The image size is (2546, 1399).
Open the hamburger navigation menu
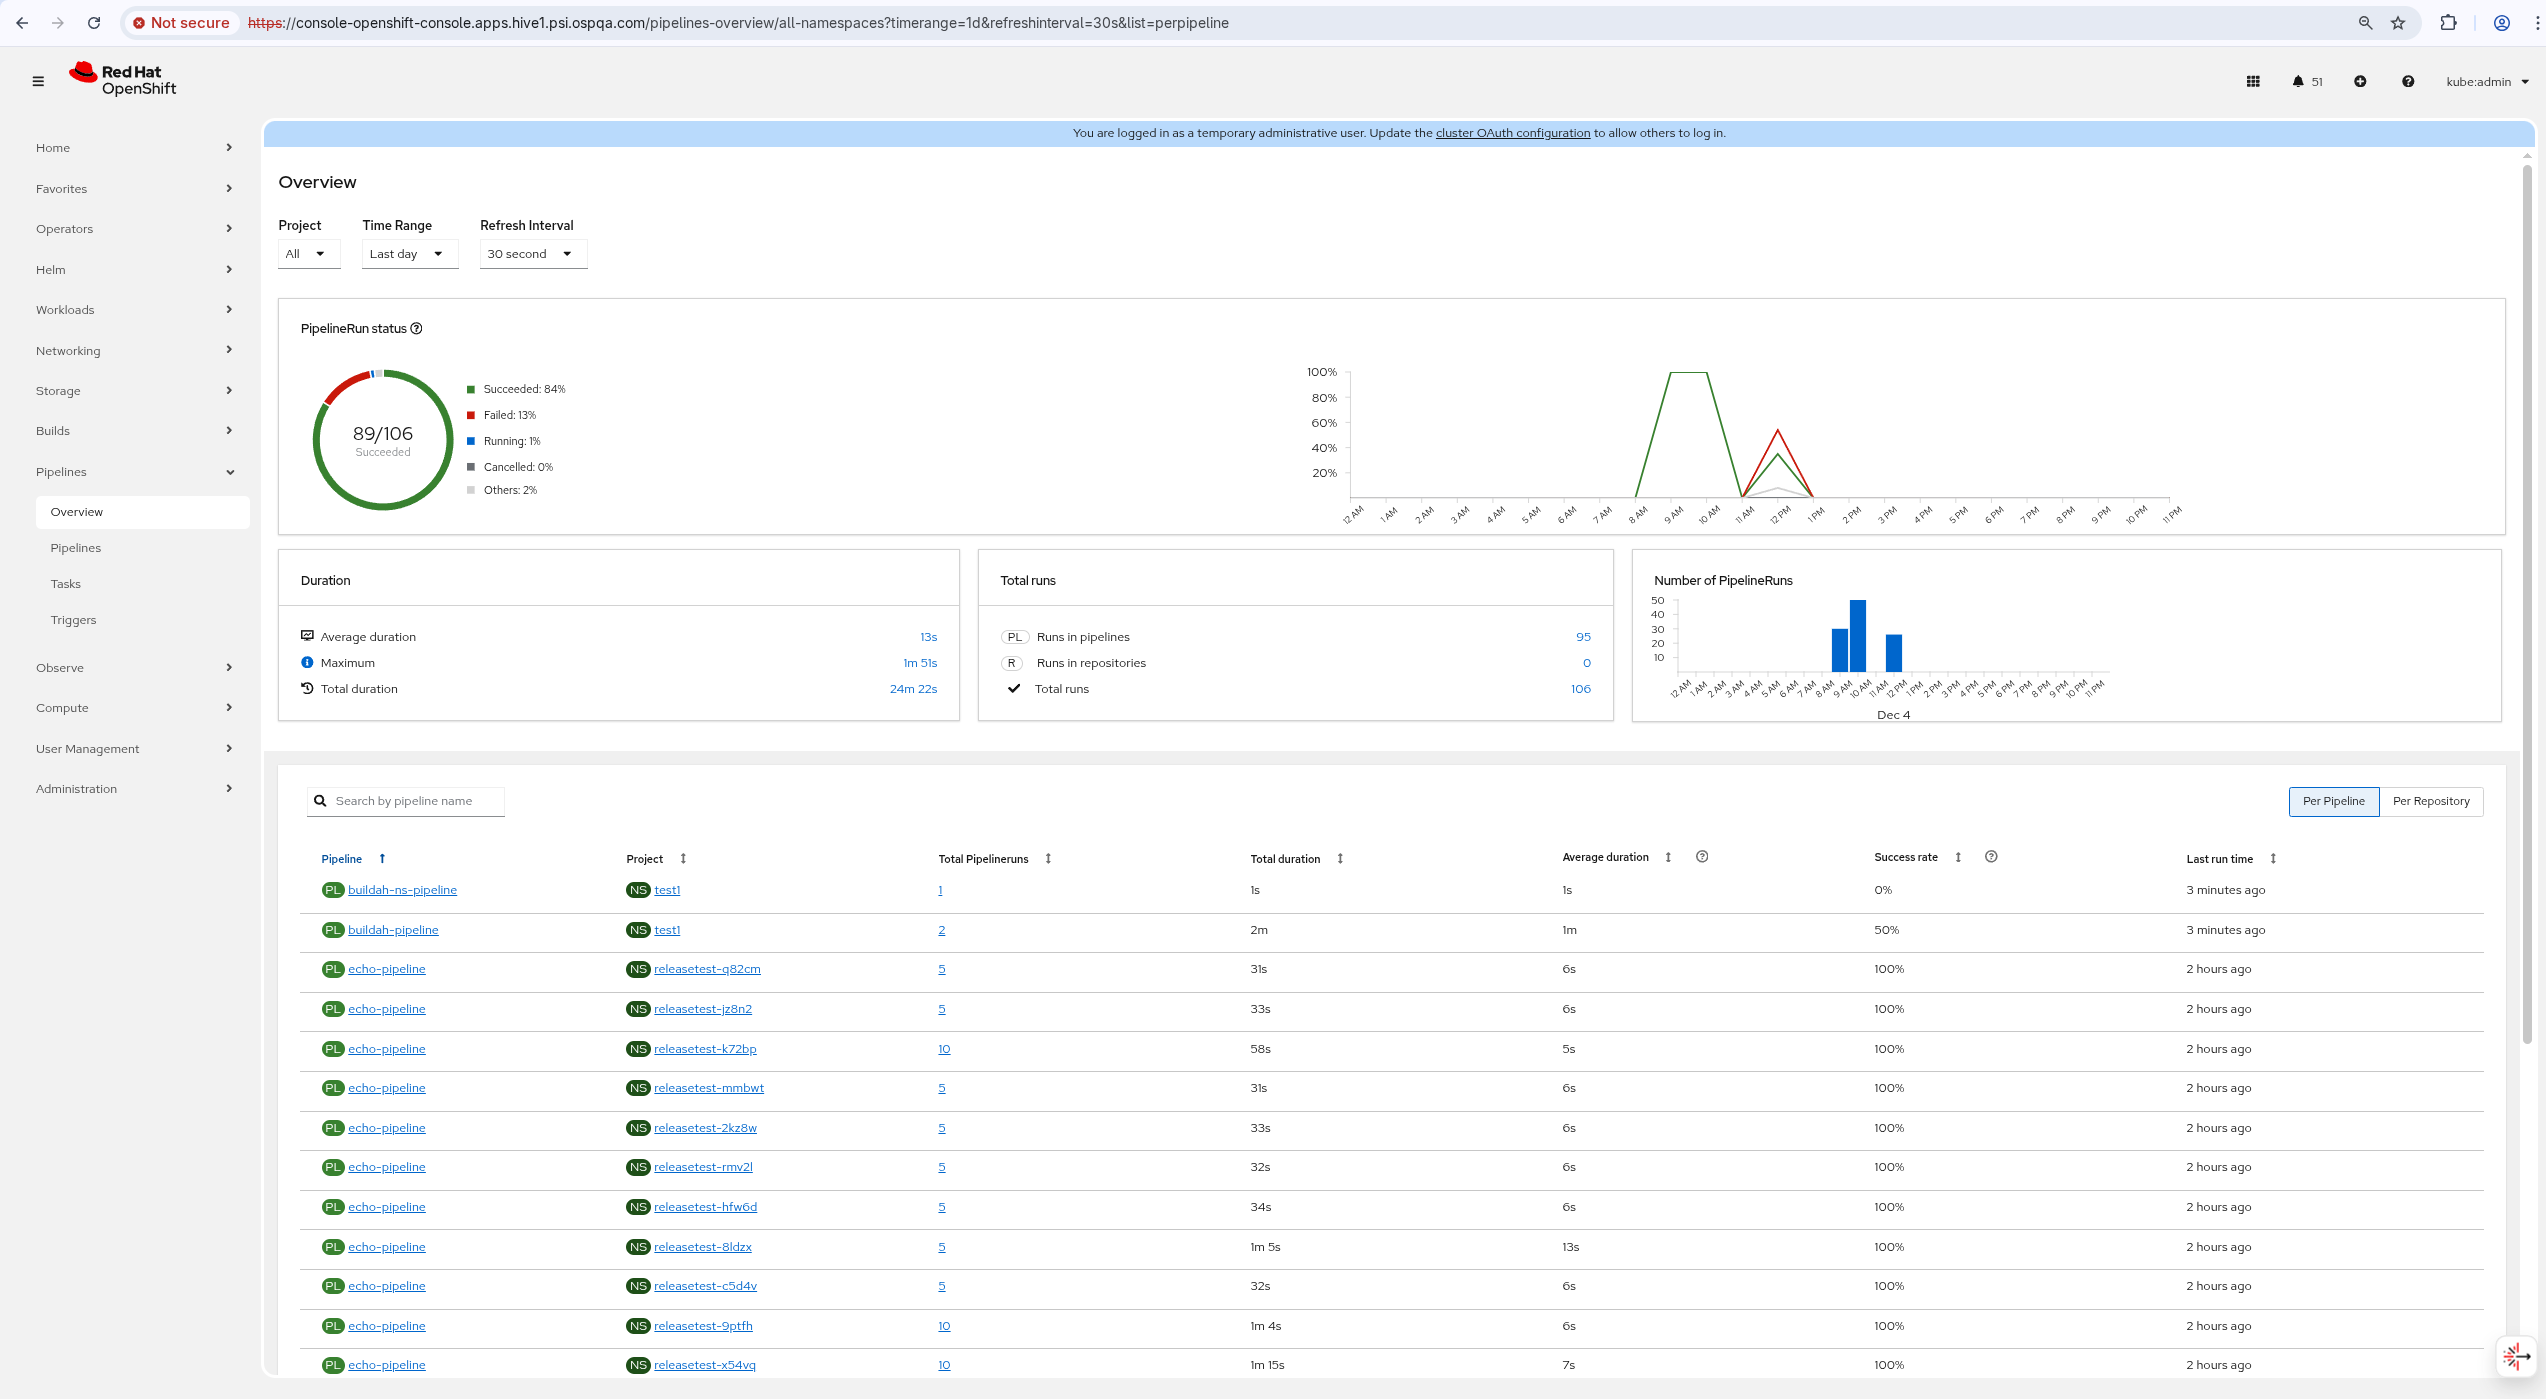[x=38, y=81]
